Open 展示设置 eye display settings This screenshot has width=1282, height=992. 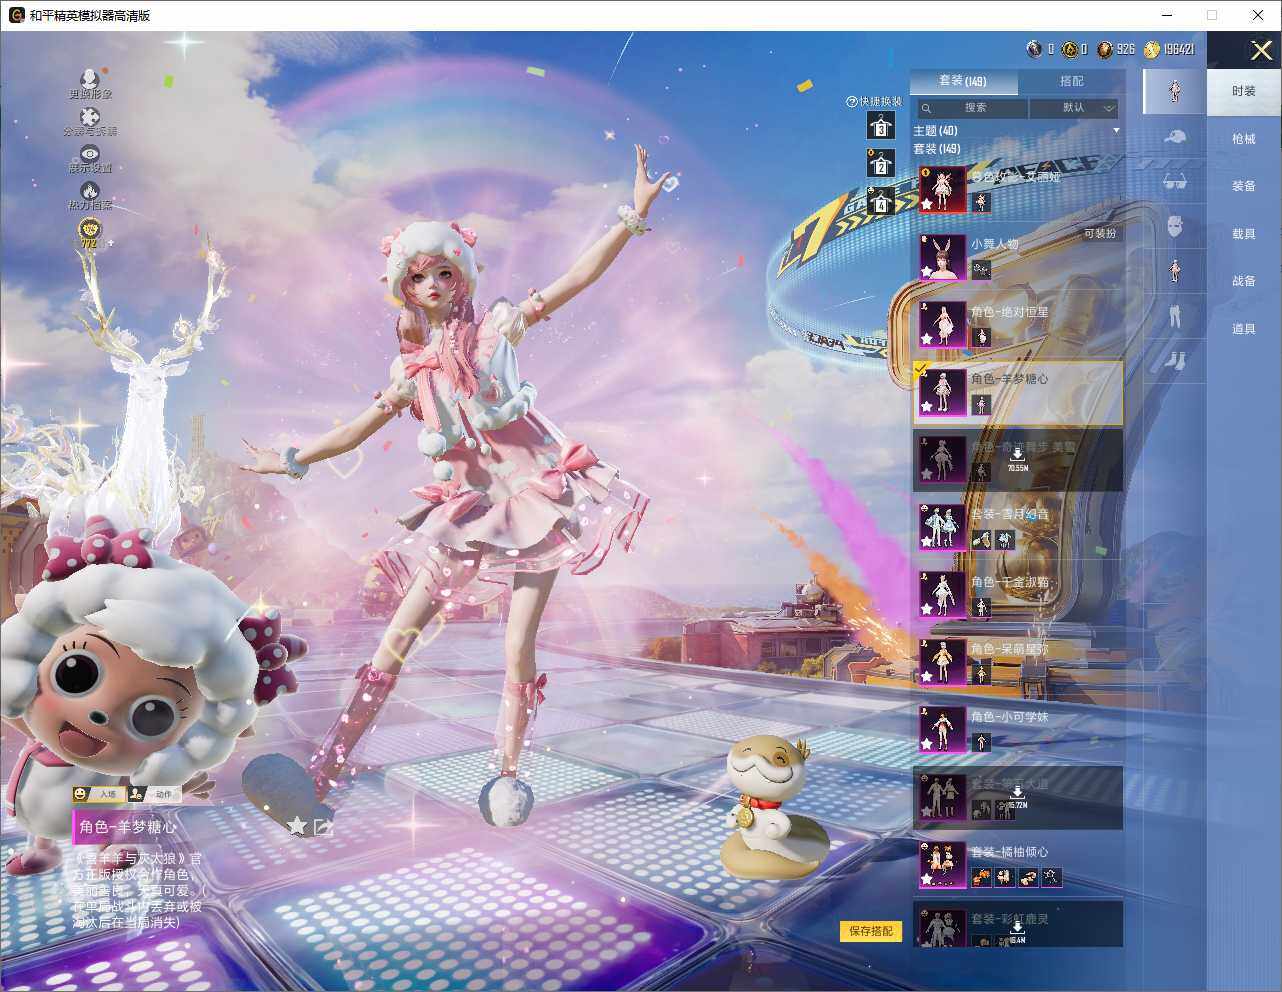click(90, 153)
